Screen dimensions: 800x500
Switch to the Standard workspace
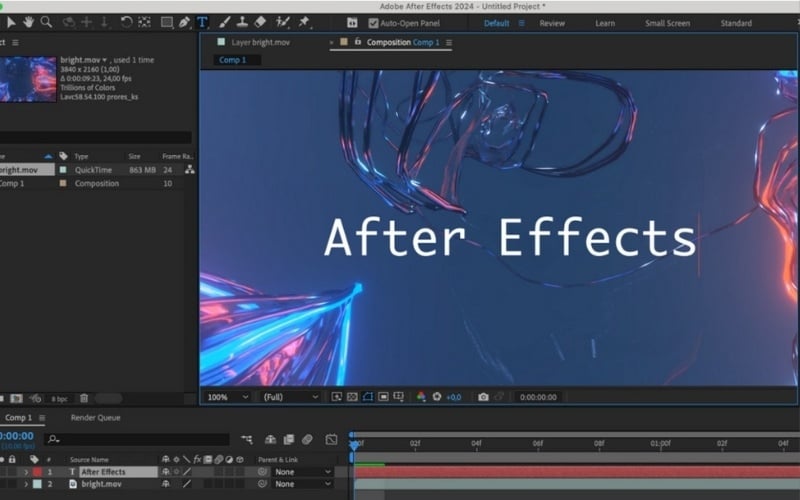pos(736,23)
